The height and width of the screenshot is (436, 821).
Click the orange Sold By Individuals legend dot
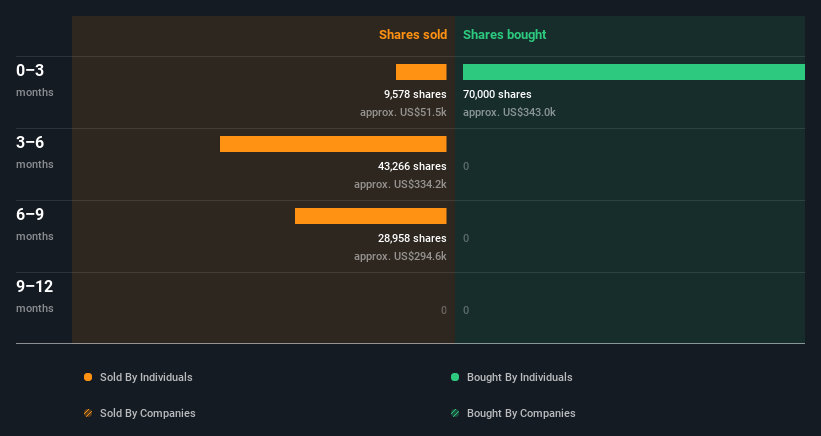point(88,377)
